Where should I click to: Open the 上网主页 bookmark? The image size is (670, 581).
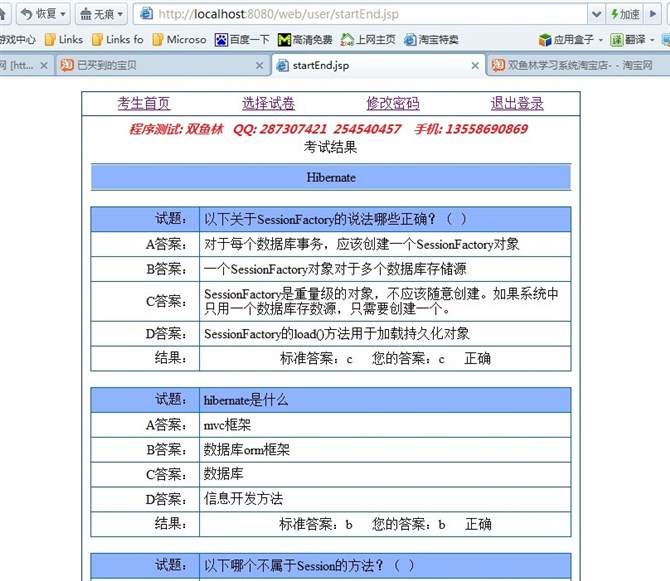[x=368, y=40]
